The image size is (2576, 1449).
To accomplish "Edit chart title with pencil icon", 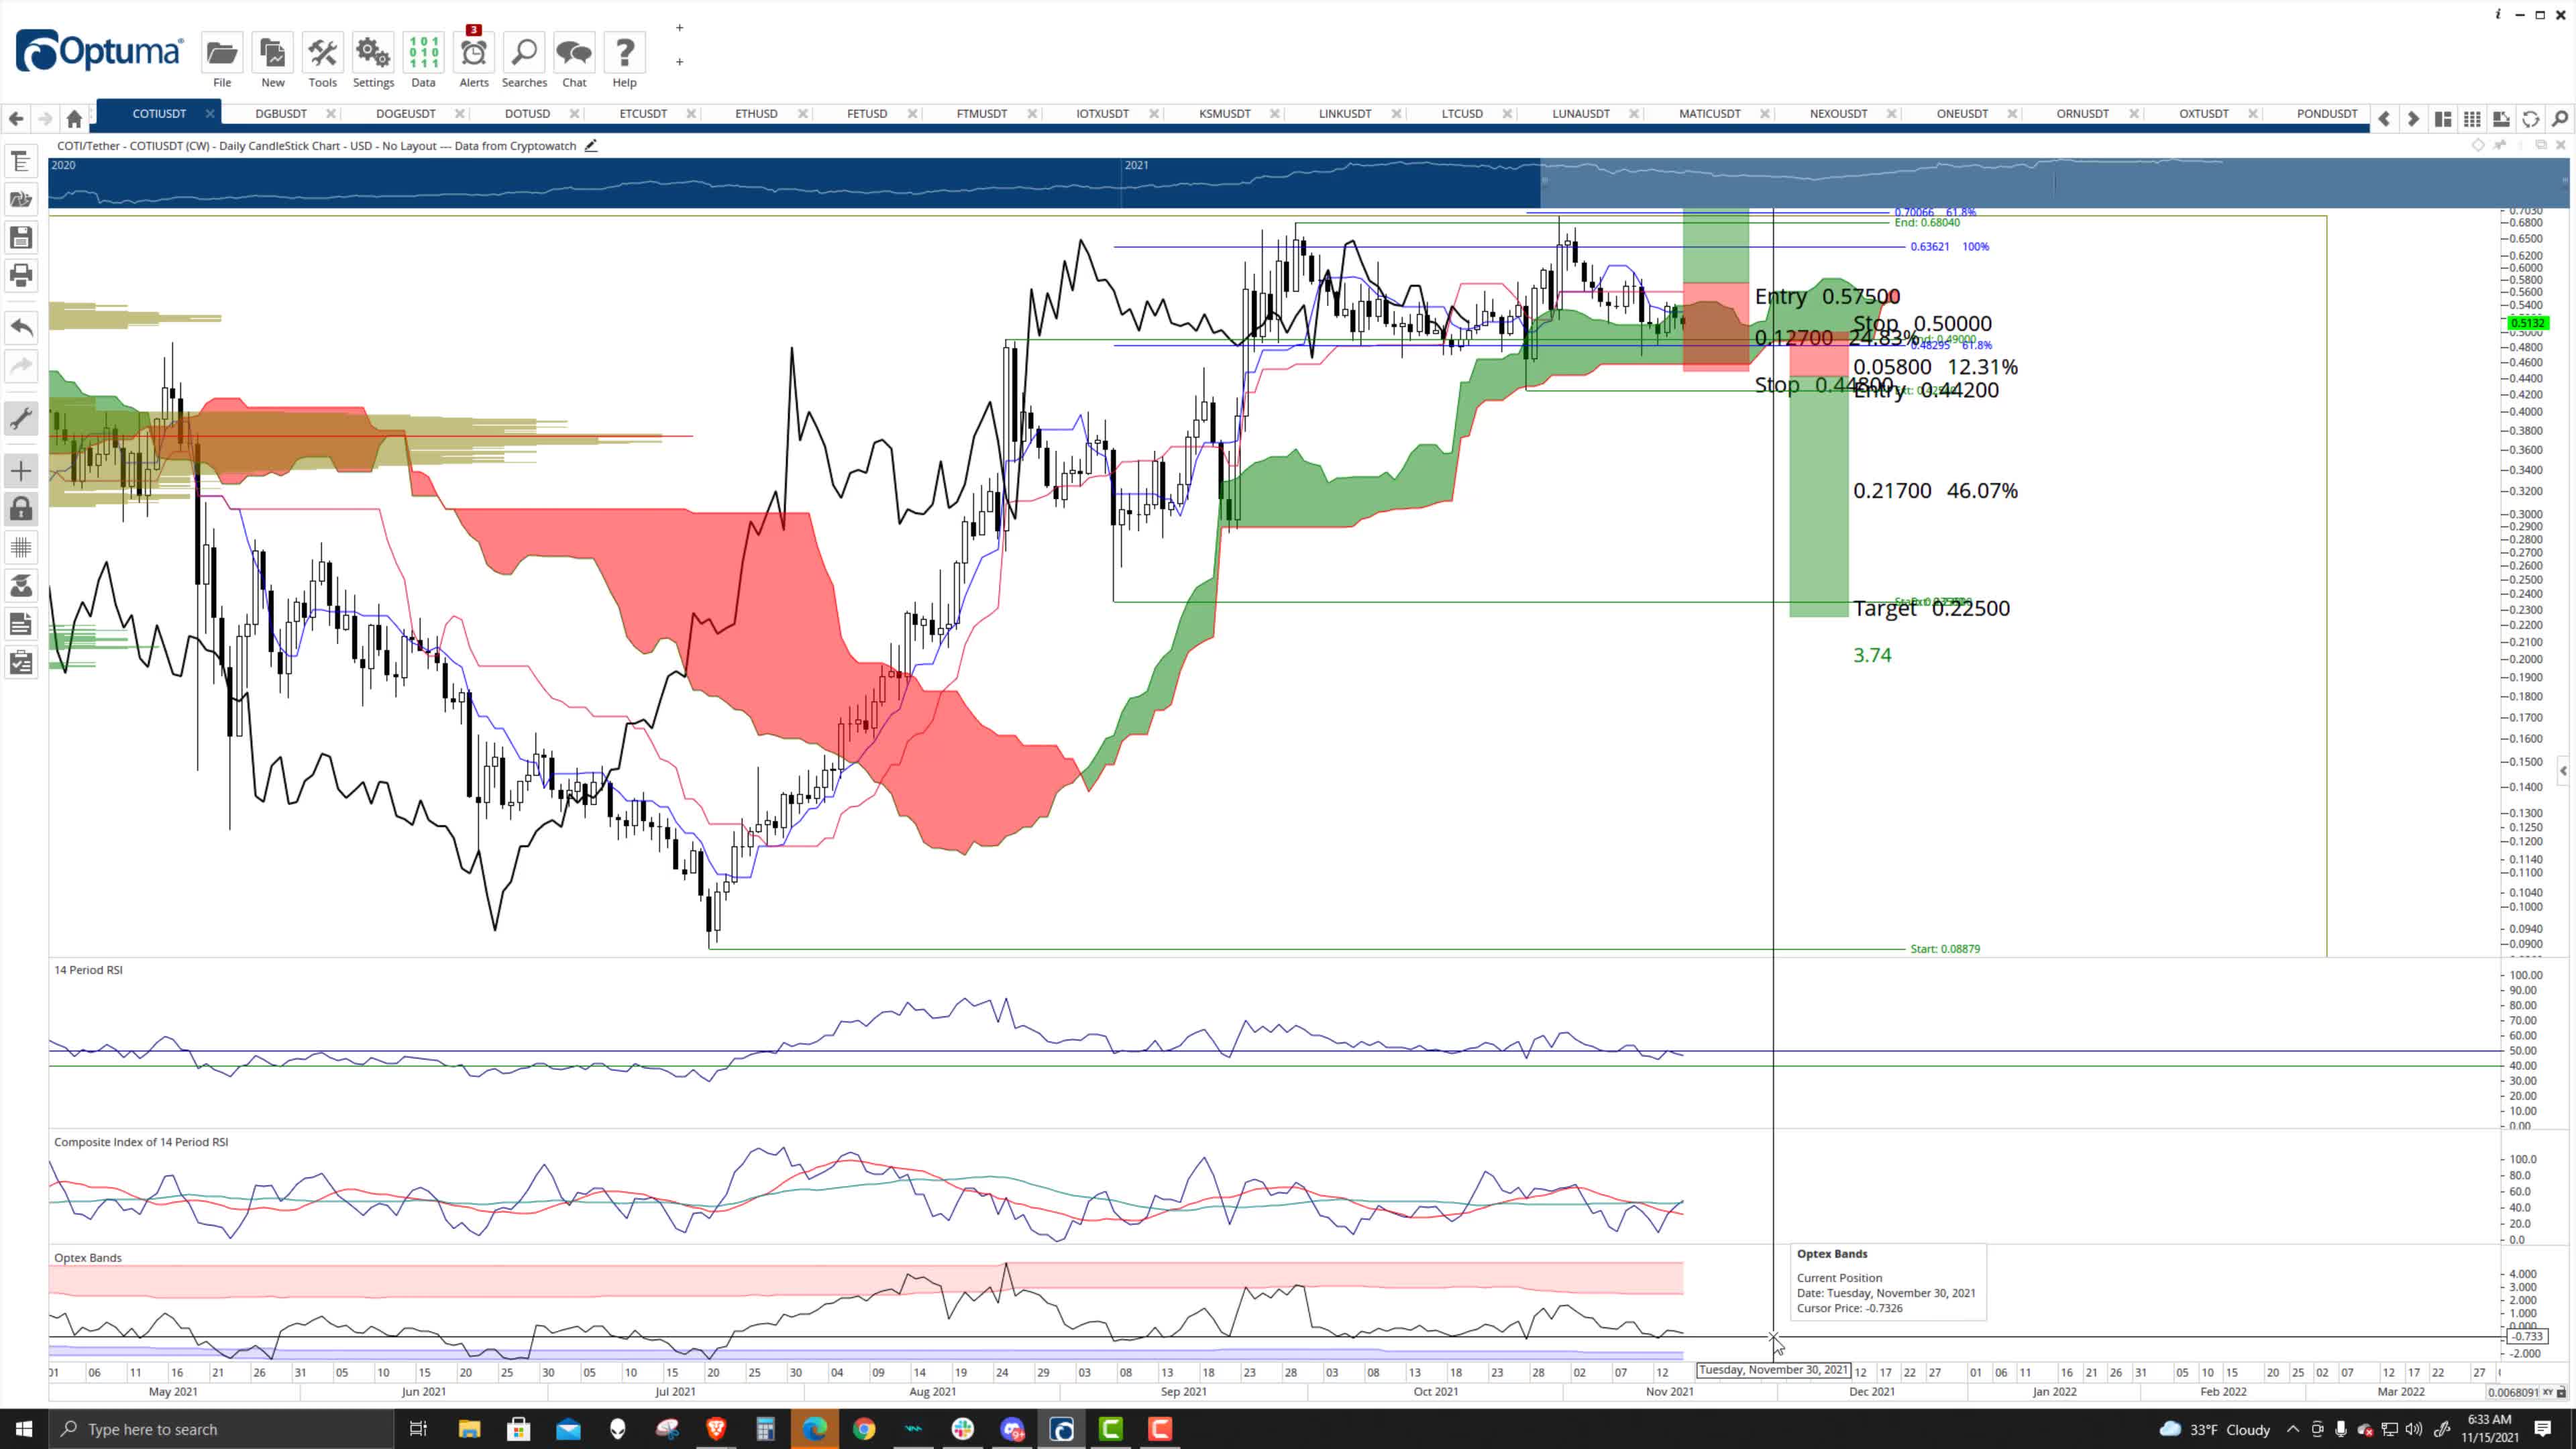I will (x=591, y=146).
